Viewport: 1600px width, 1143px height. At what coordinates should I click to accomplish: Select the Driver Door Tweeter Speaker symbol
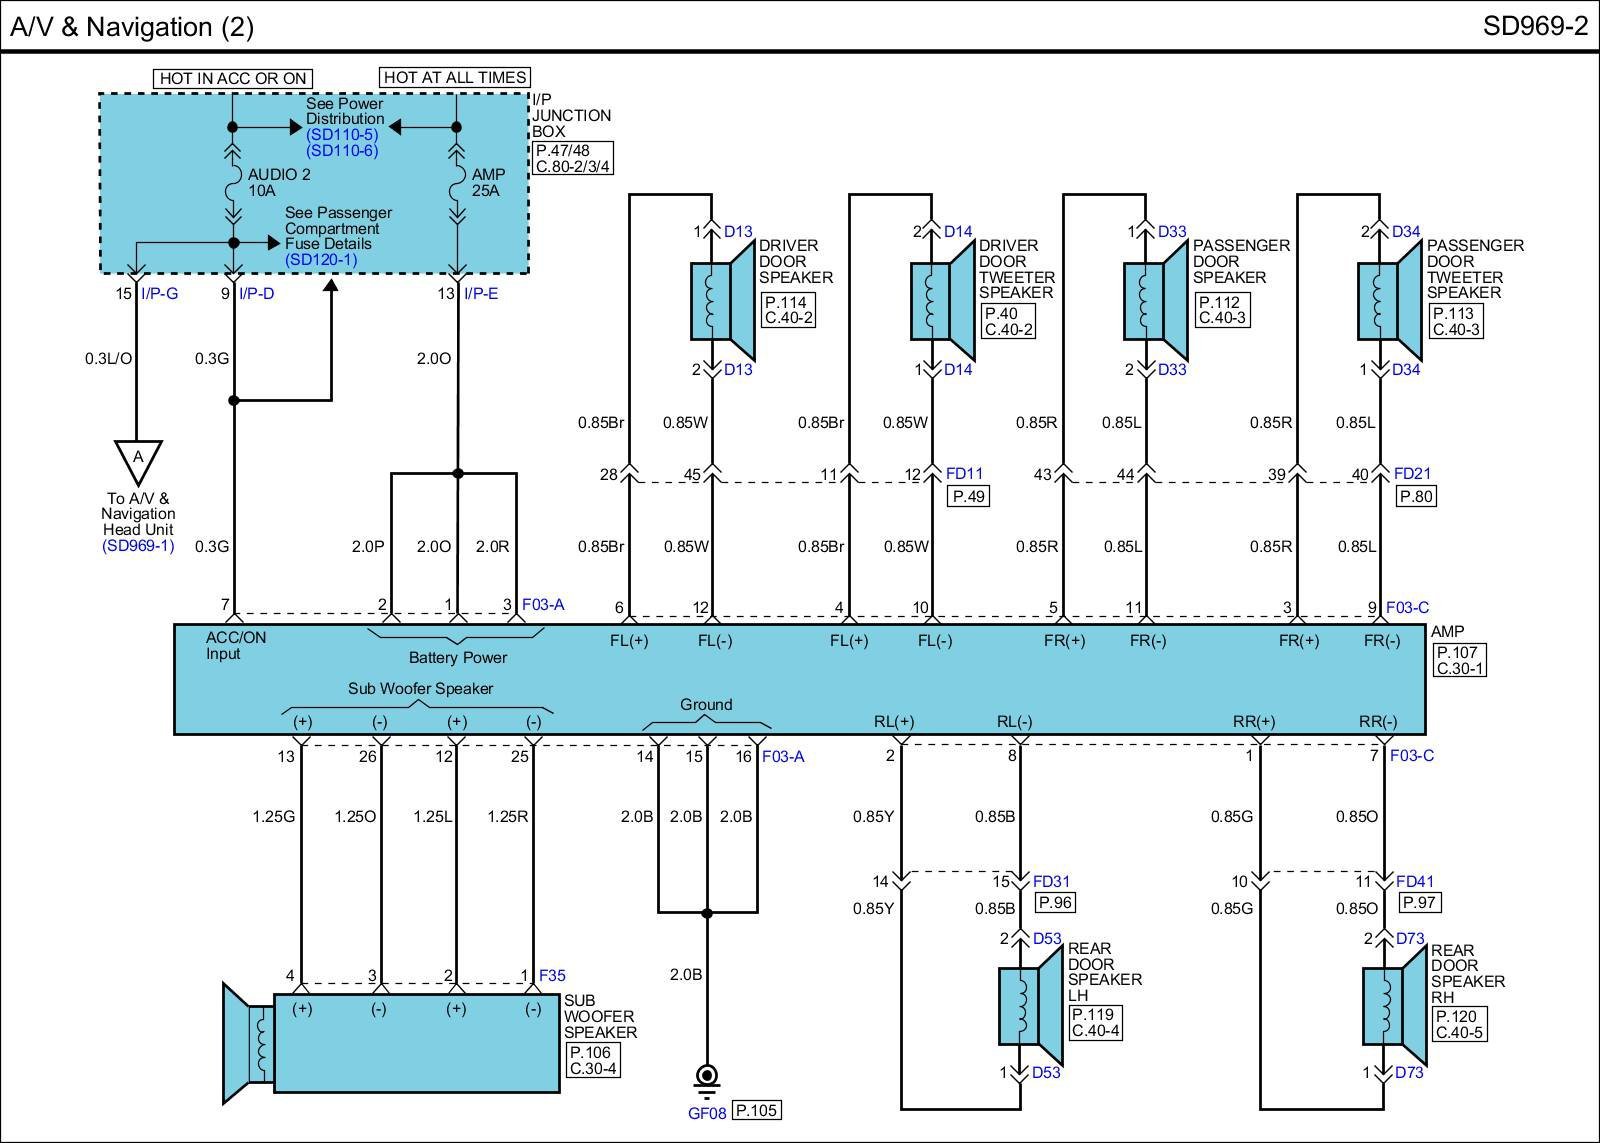pyautogui.click(x=944, y=301)
